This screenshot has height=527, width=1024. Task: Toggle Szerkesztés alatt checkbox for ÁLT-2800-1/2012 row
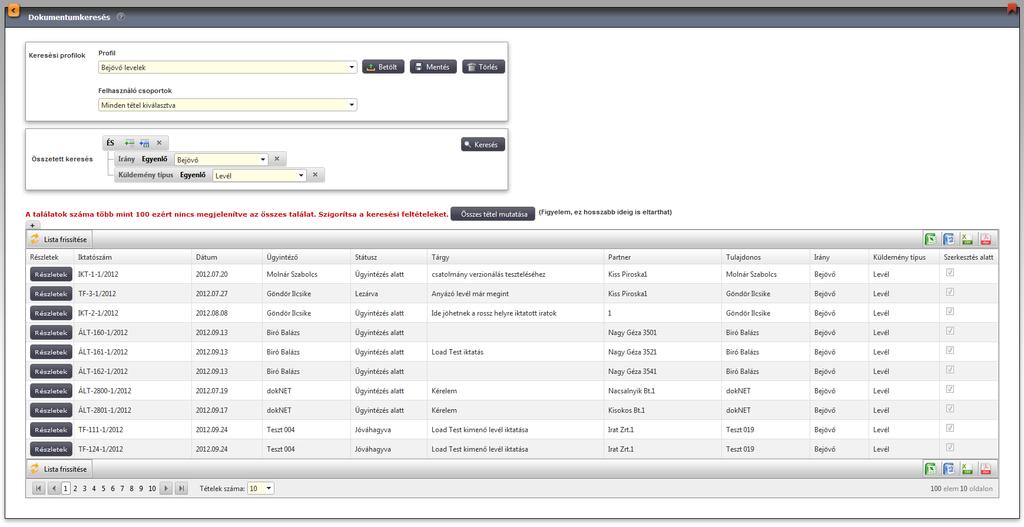coord(950,389)
